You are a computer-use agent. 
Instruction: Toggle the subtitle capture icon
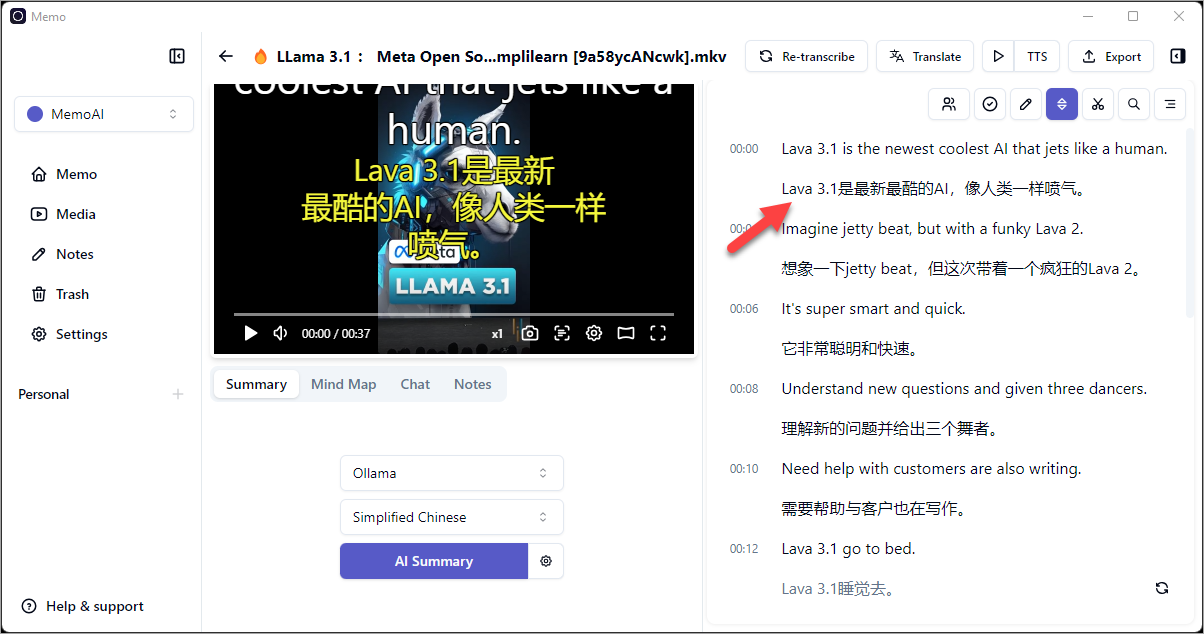[x=562, y=333]
